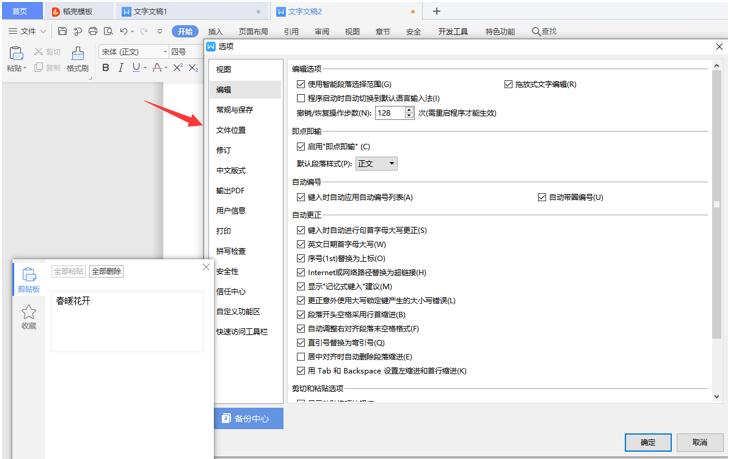Click the 稻壳模板 flame icon tab

point(56,12)
